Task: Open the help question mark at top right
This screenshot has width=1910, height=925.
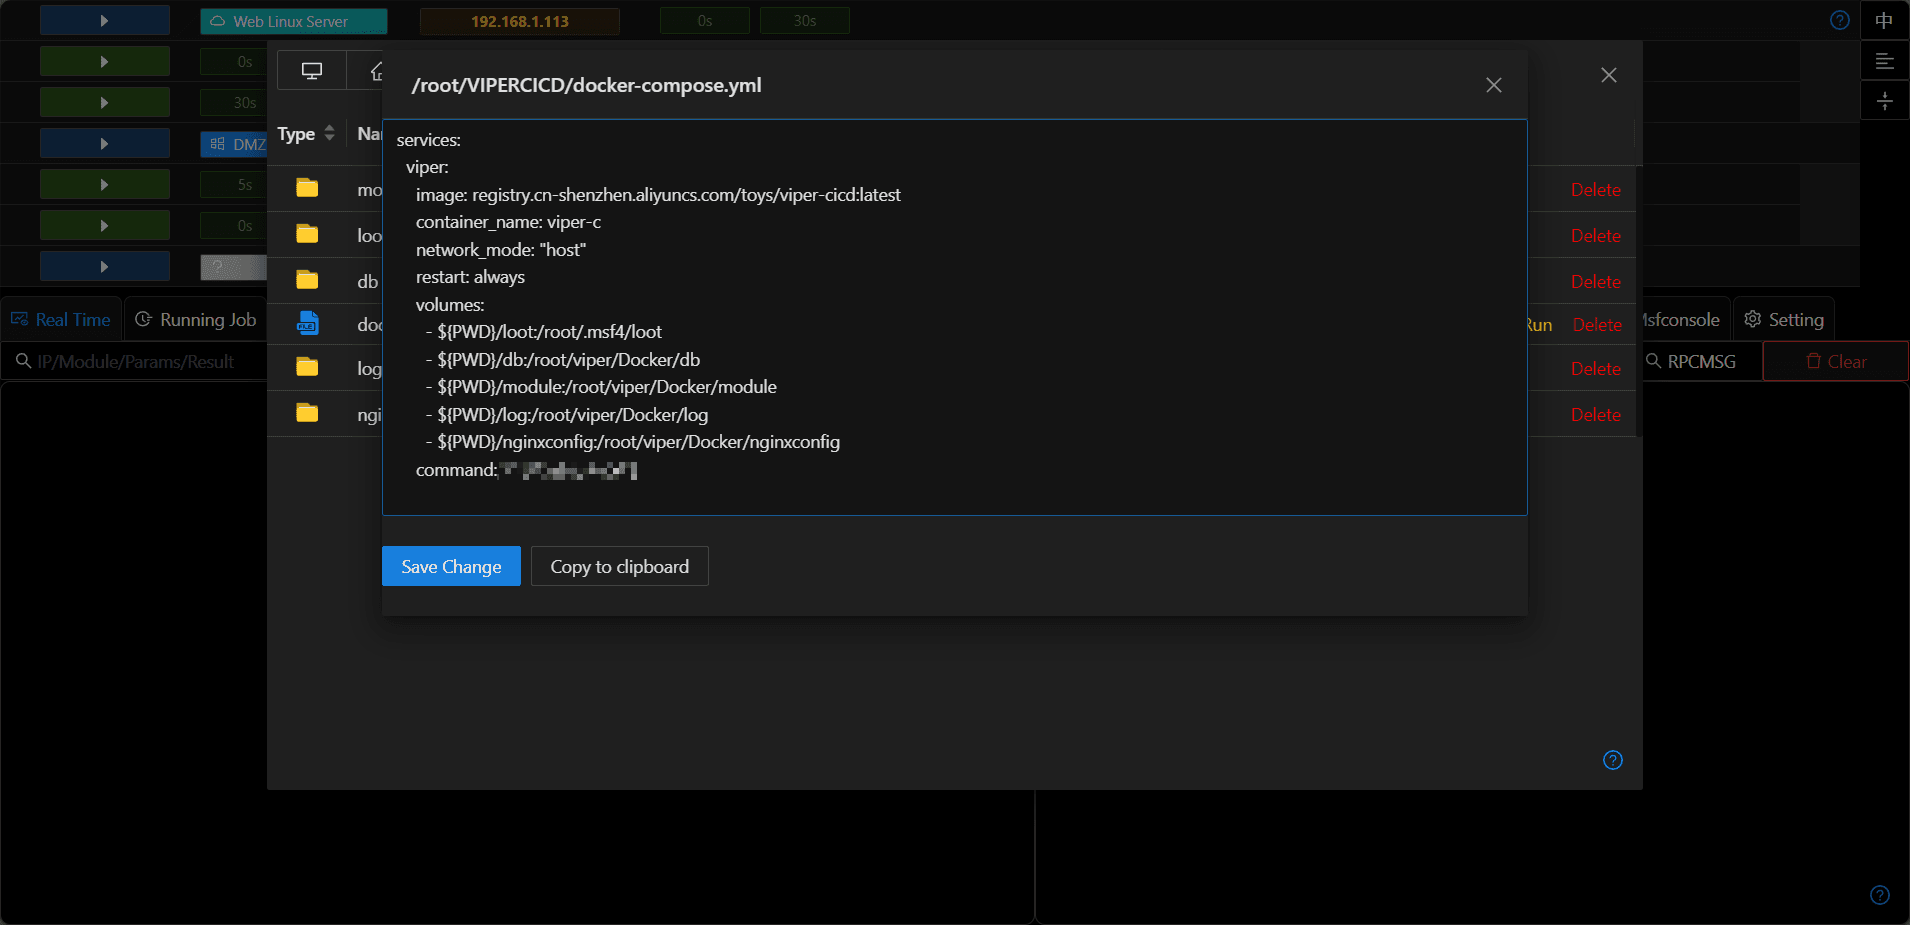Action: click(x=1839, y=20)
